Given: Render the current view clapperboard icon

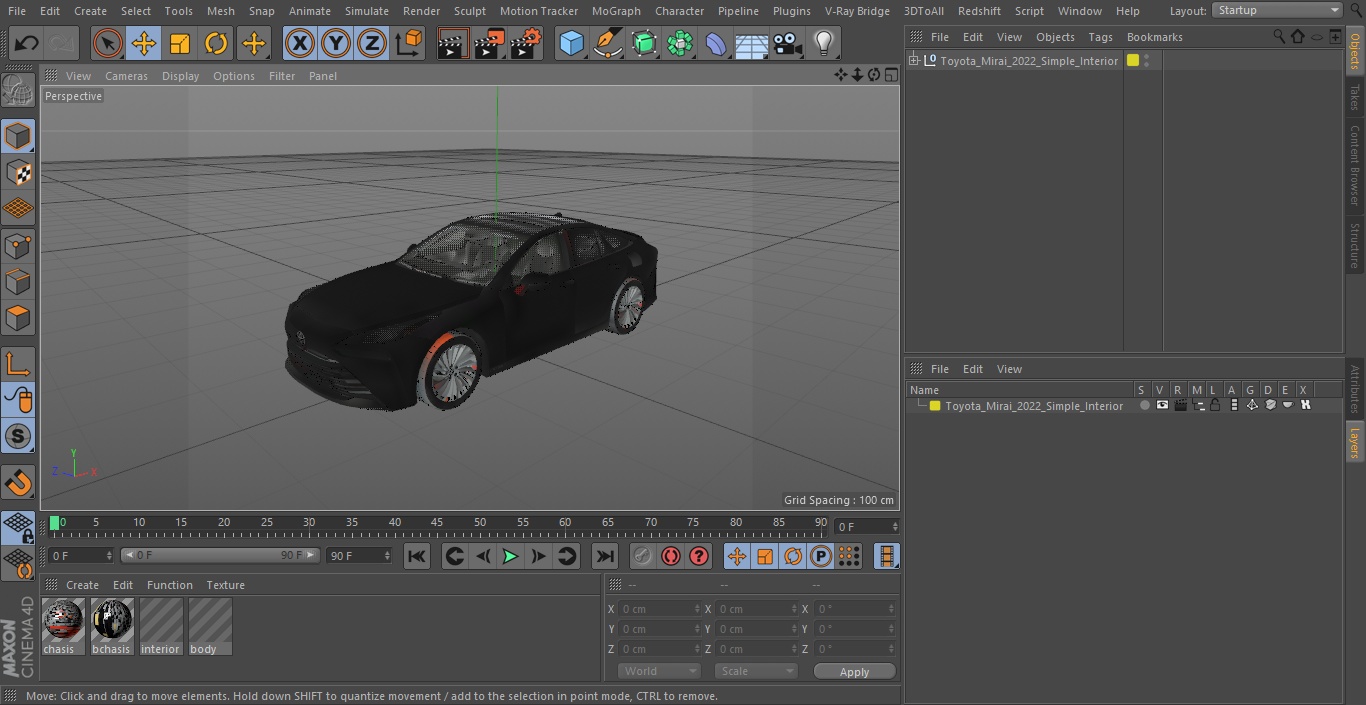Looking at the screenshot, I should [x=453, y=43].
